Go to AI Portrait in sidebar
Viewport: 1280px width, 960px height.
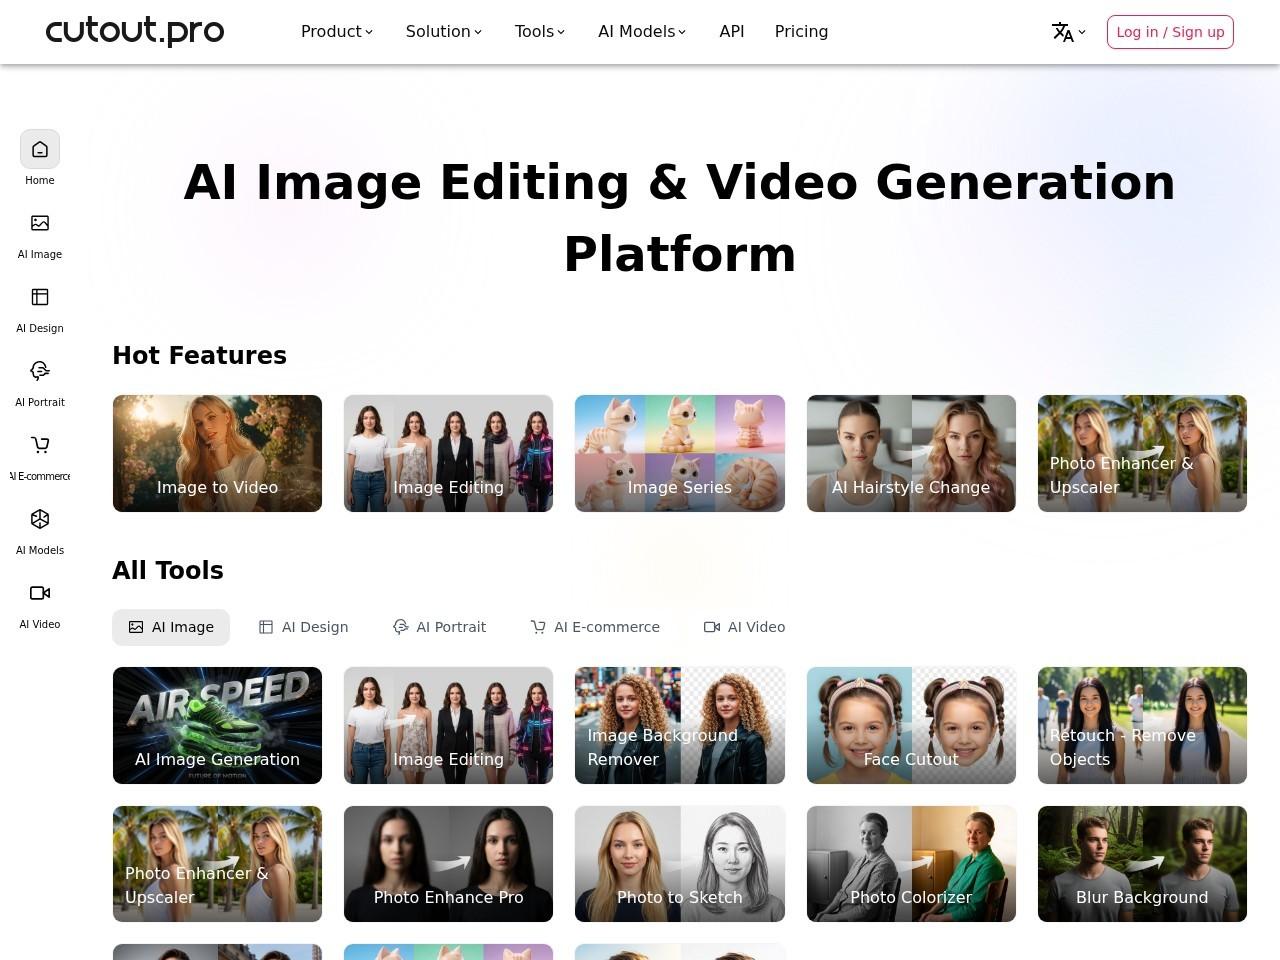40,372
